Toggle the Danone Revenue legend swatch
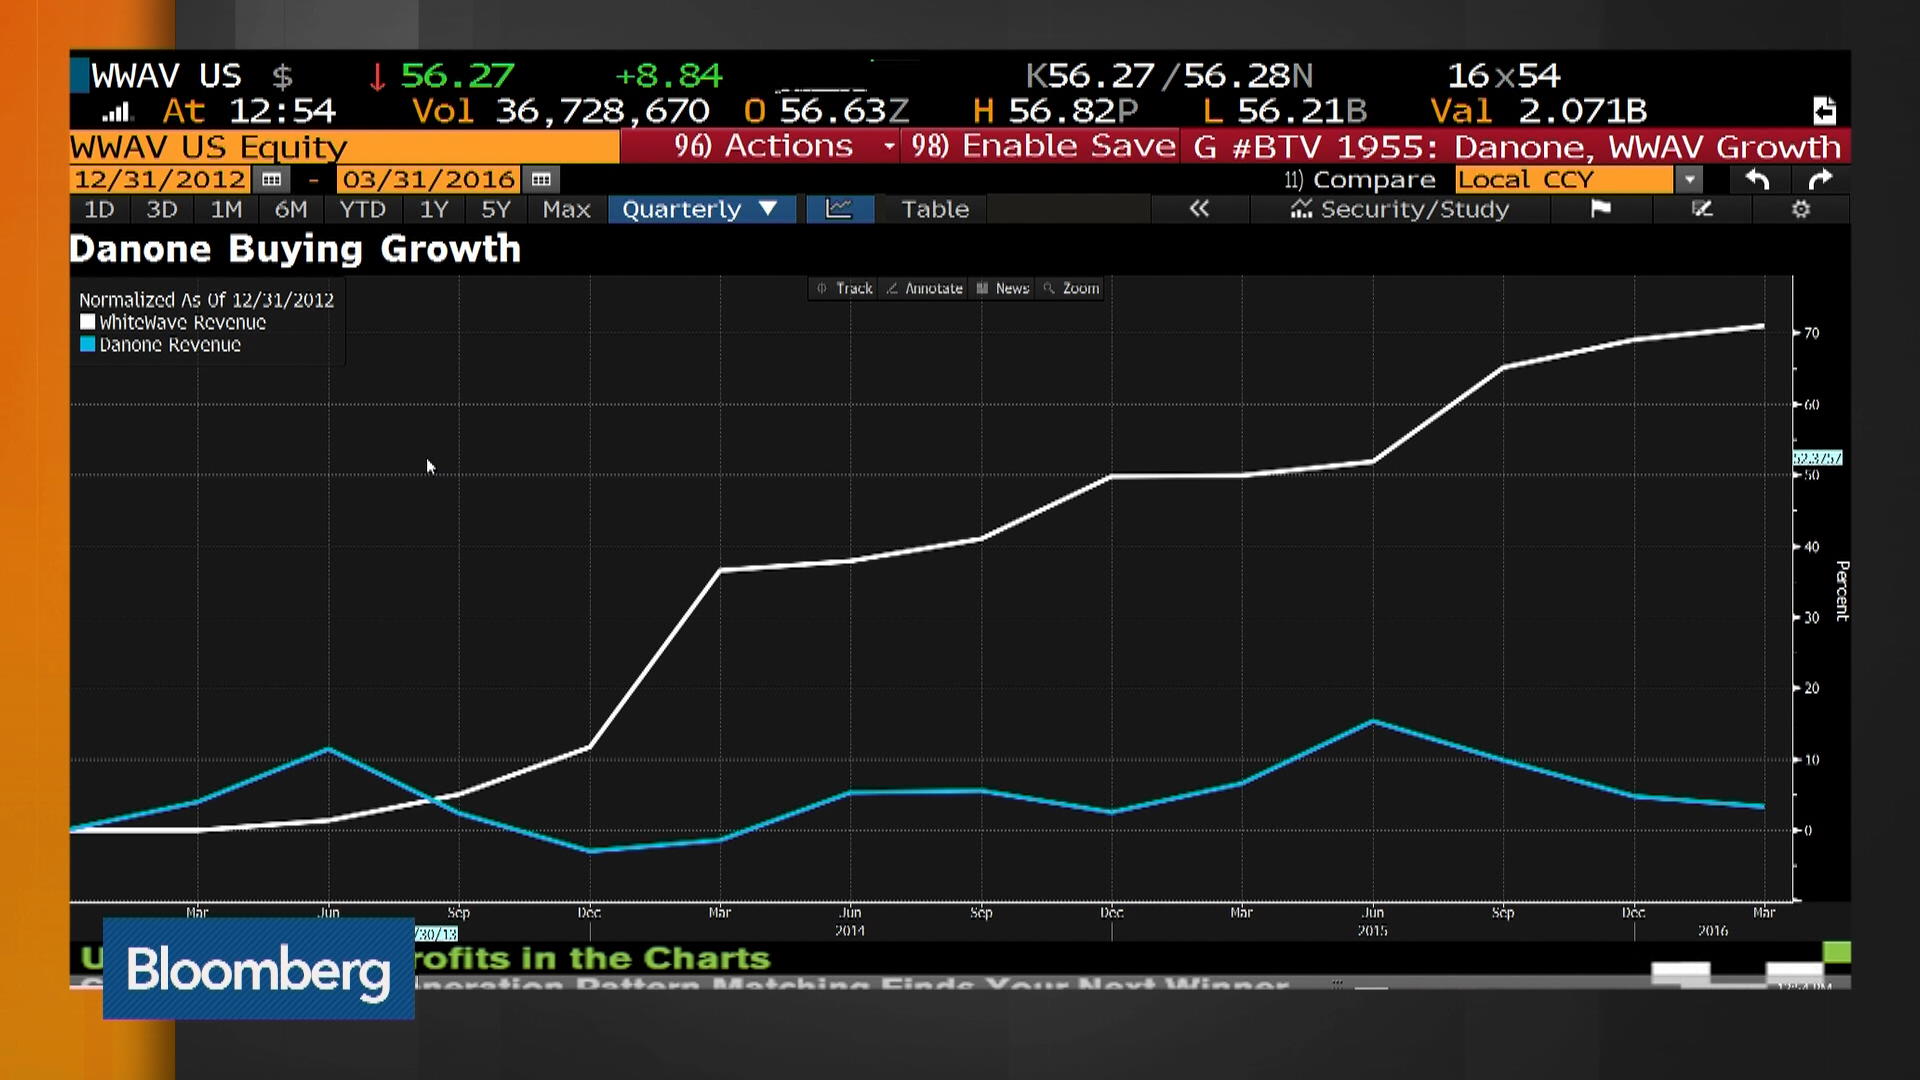This screenshot has width=1920, height=1080. pyautogui.click(x=87, y=344)
